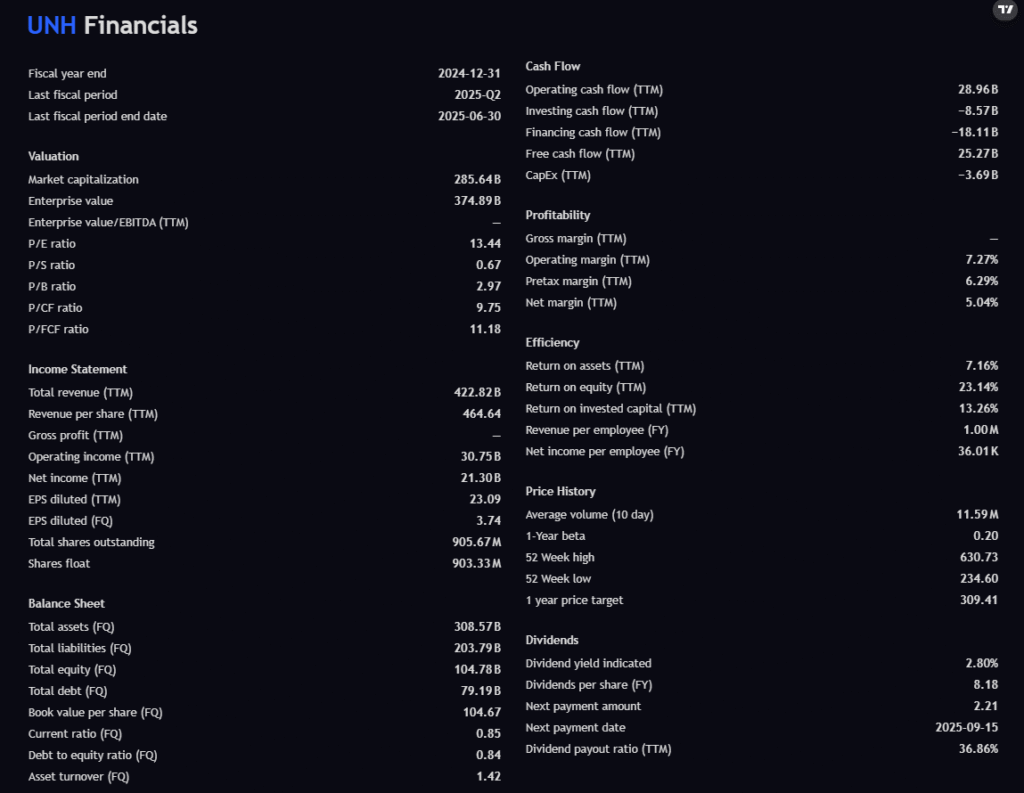This screenshot has height=793, width=1024.
Task: Click the Total revenue (TTM) value
Action: tap(477, 393)
